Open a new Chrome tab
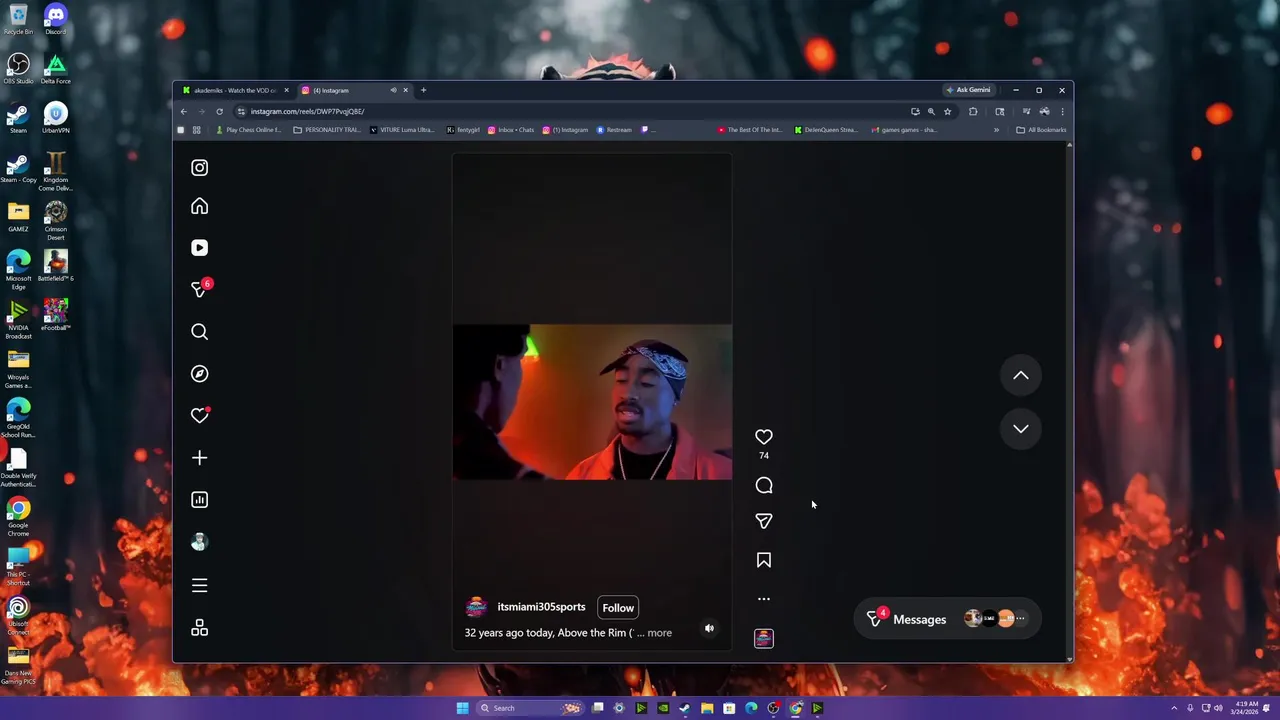 (423, 90)
